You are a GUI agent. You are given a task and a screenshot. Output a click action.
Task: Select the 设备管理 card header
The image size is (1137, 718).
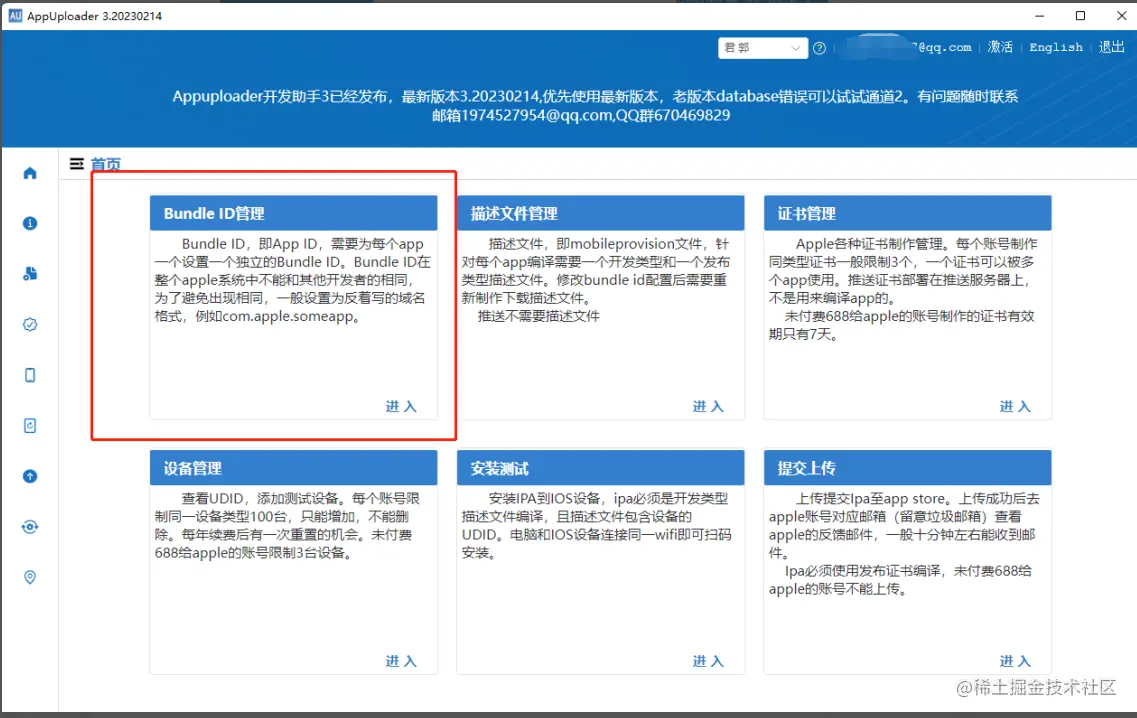tap(294, 468)
